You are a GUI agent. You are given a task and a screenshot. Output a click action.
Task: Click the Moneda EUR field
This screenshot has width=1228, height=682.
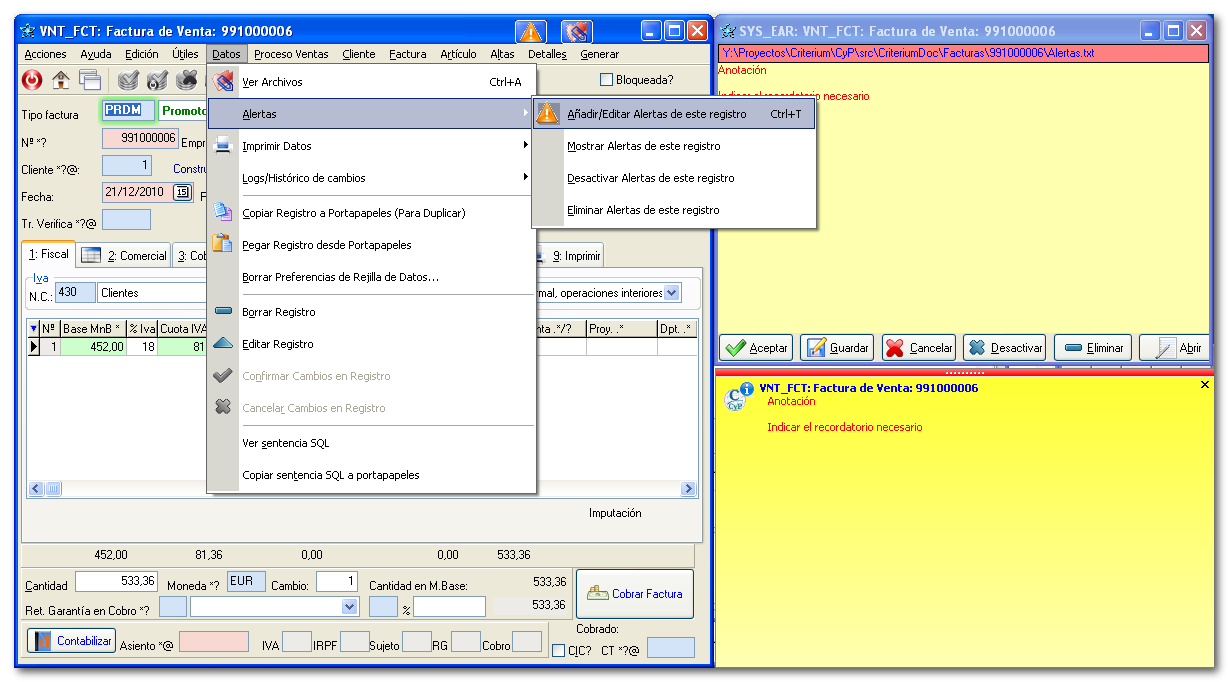(x=246, y=581)
